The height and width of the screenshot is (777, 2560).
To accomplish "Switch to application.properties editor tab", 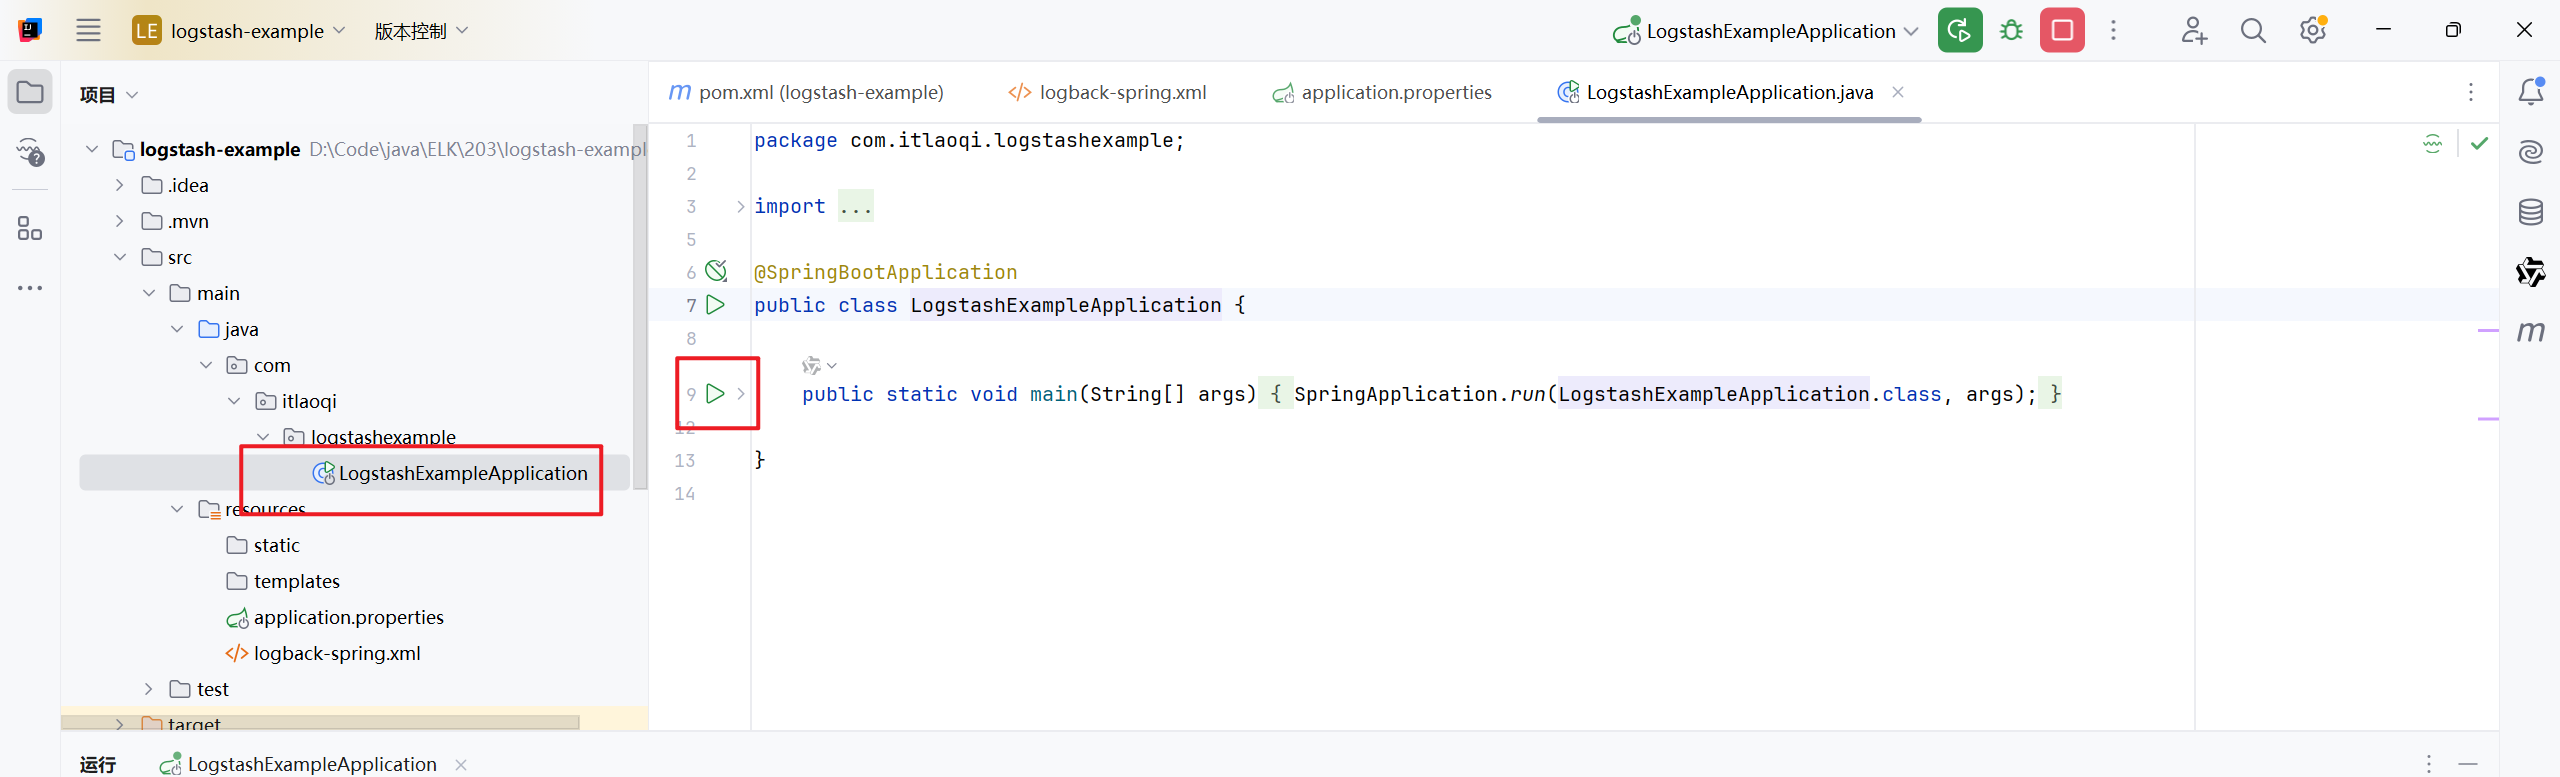I will click(1382, 92).
